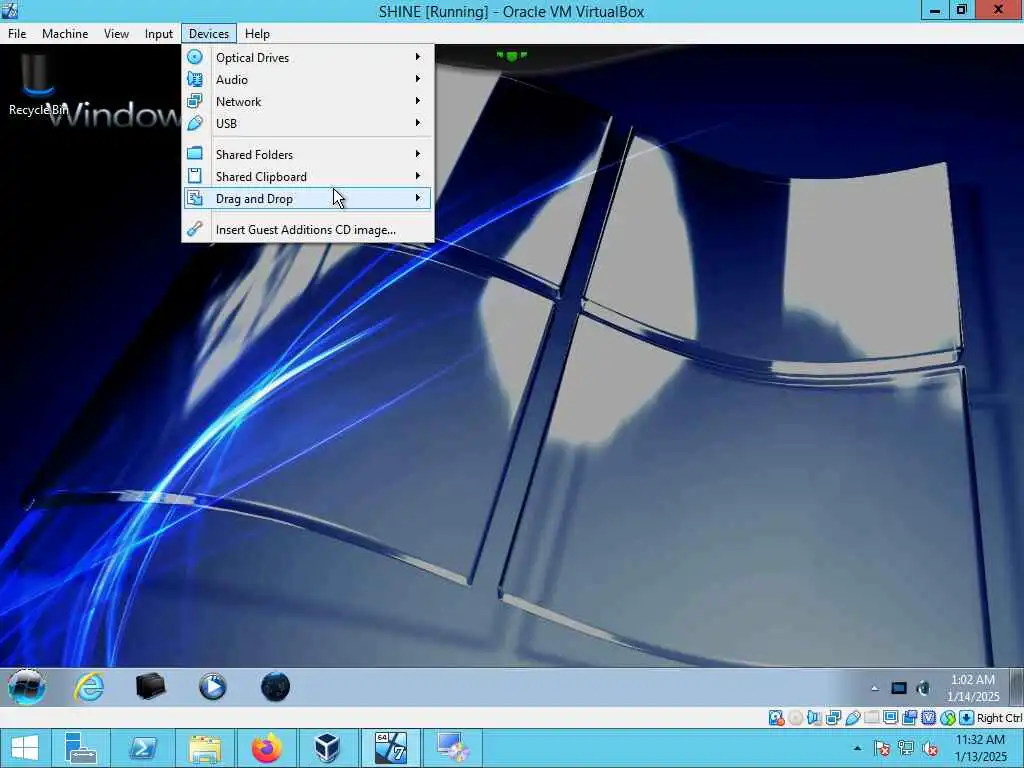Click the running VM taskbar button

391,748
